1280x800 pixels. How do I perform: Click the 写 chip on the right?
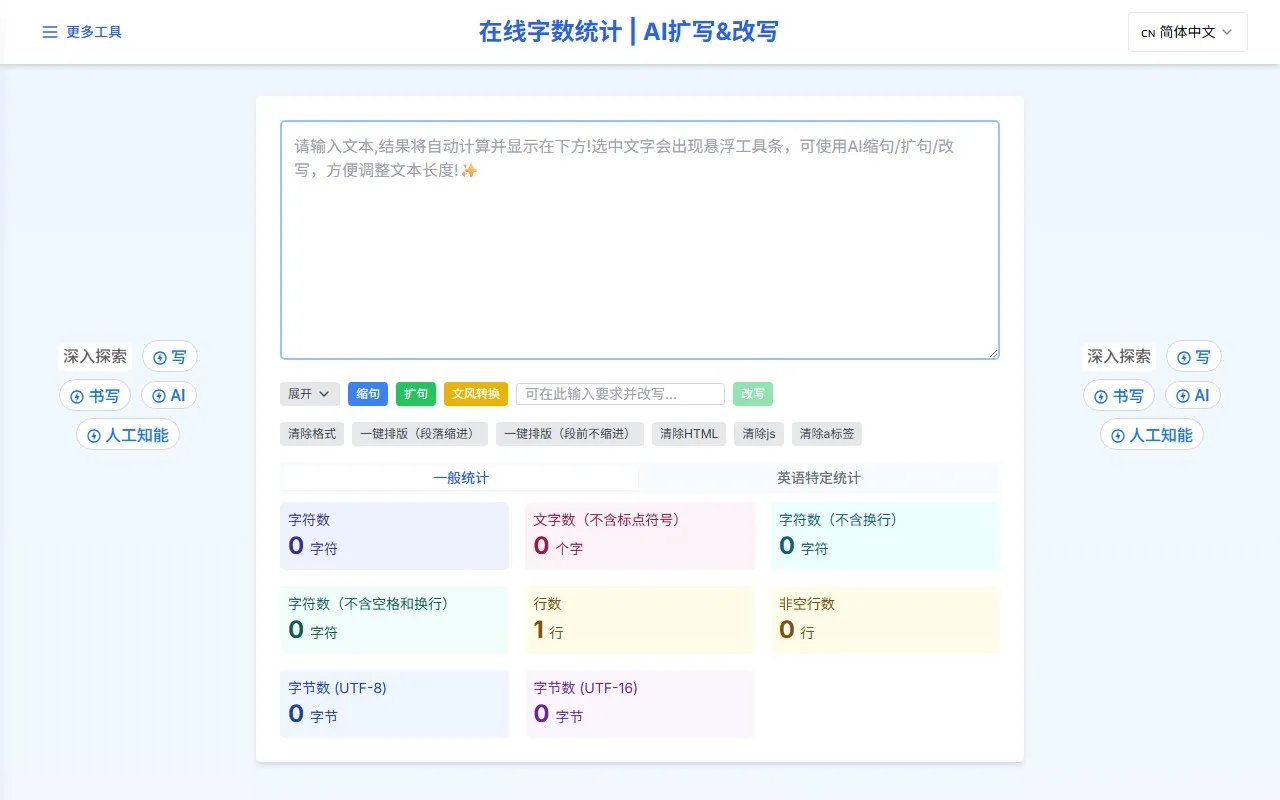click(1194, 356)
